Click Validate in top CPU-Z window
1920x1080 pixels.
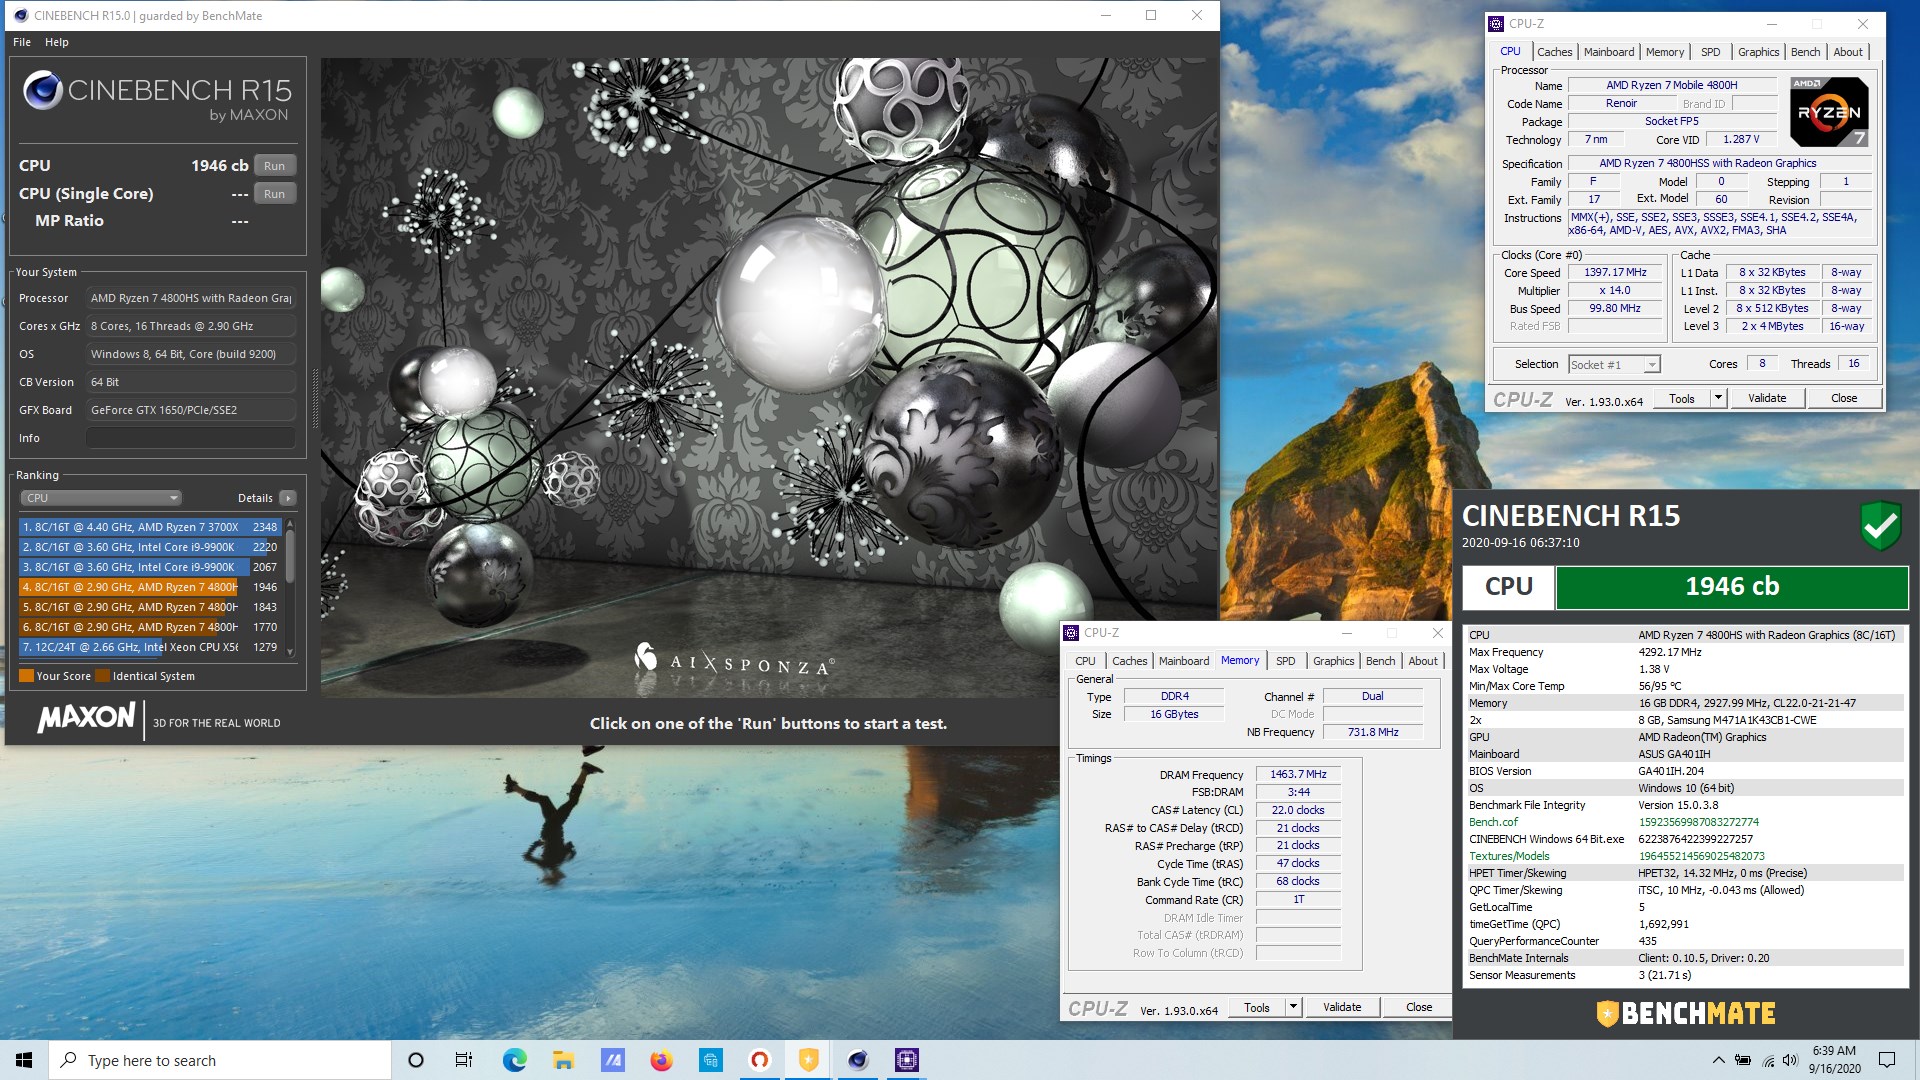tap(1767, 398)
